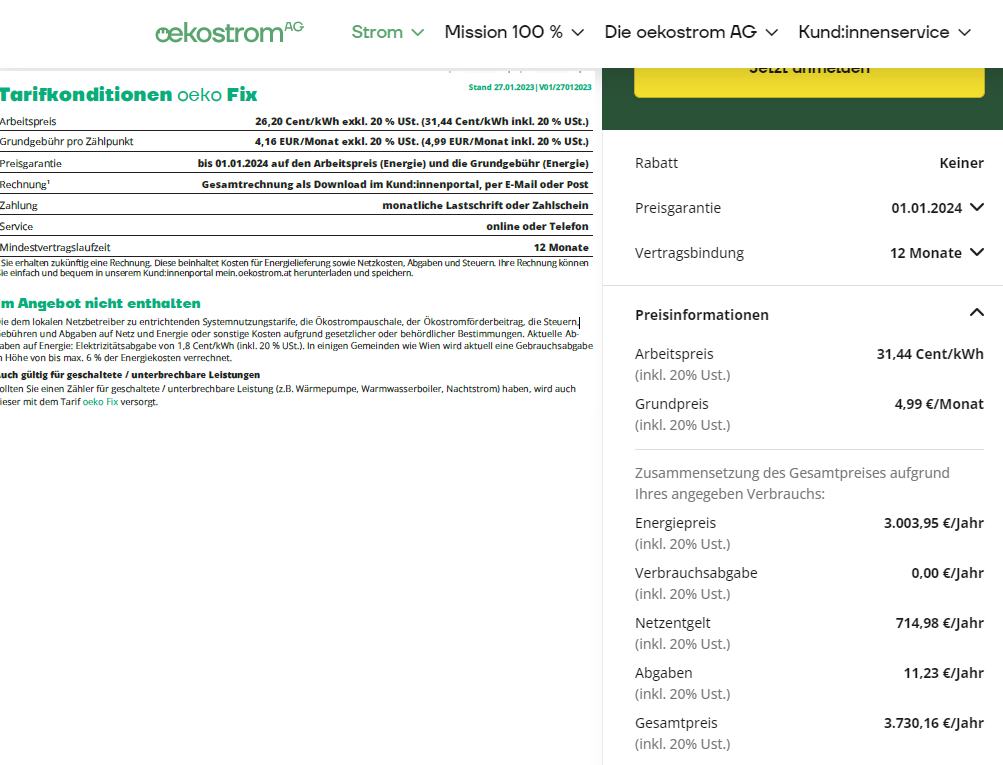This screenshot has height=765, width=1003.
Task: Click the 11,23 €/Jahr Abgaben value
Action: point(944,673)
